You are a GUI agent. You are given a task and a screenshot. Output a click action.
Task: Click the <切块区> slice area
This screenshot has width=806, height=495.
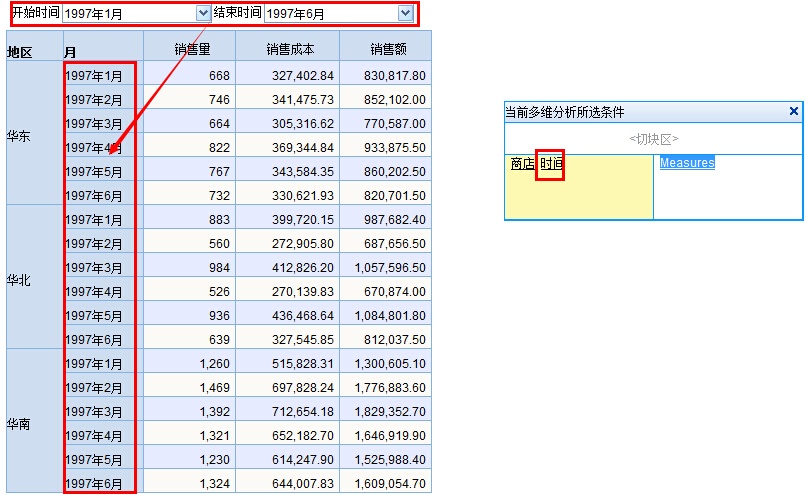(x=653, y=139)
